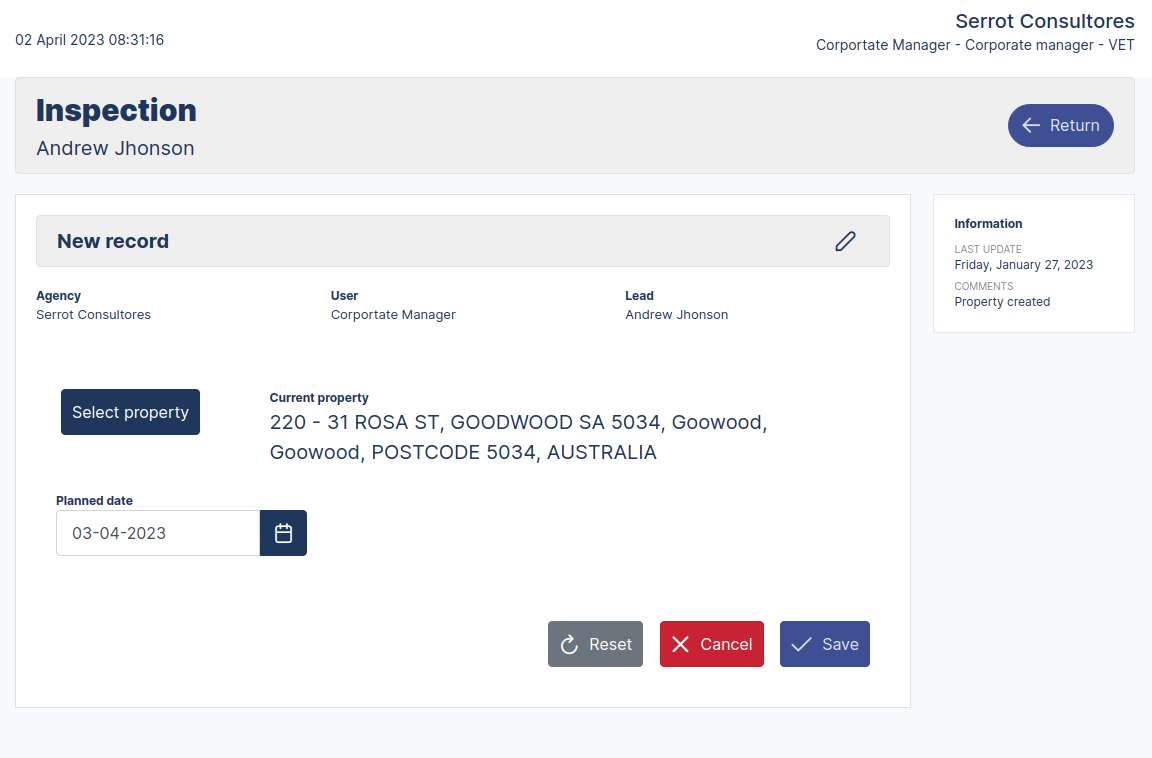Click the User value Corportate Manager
This screenshot has height=758, width=1152.
pos(393,315)
